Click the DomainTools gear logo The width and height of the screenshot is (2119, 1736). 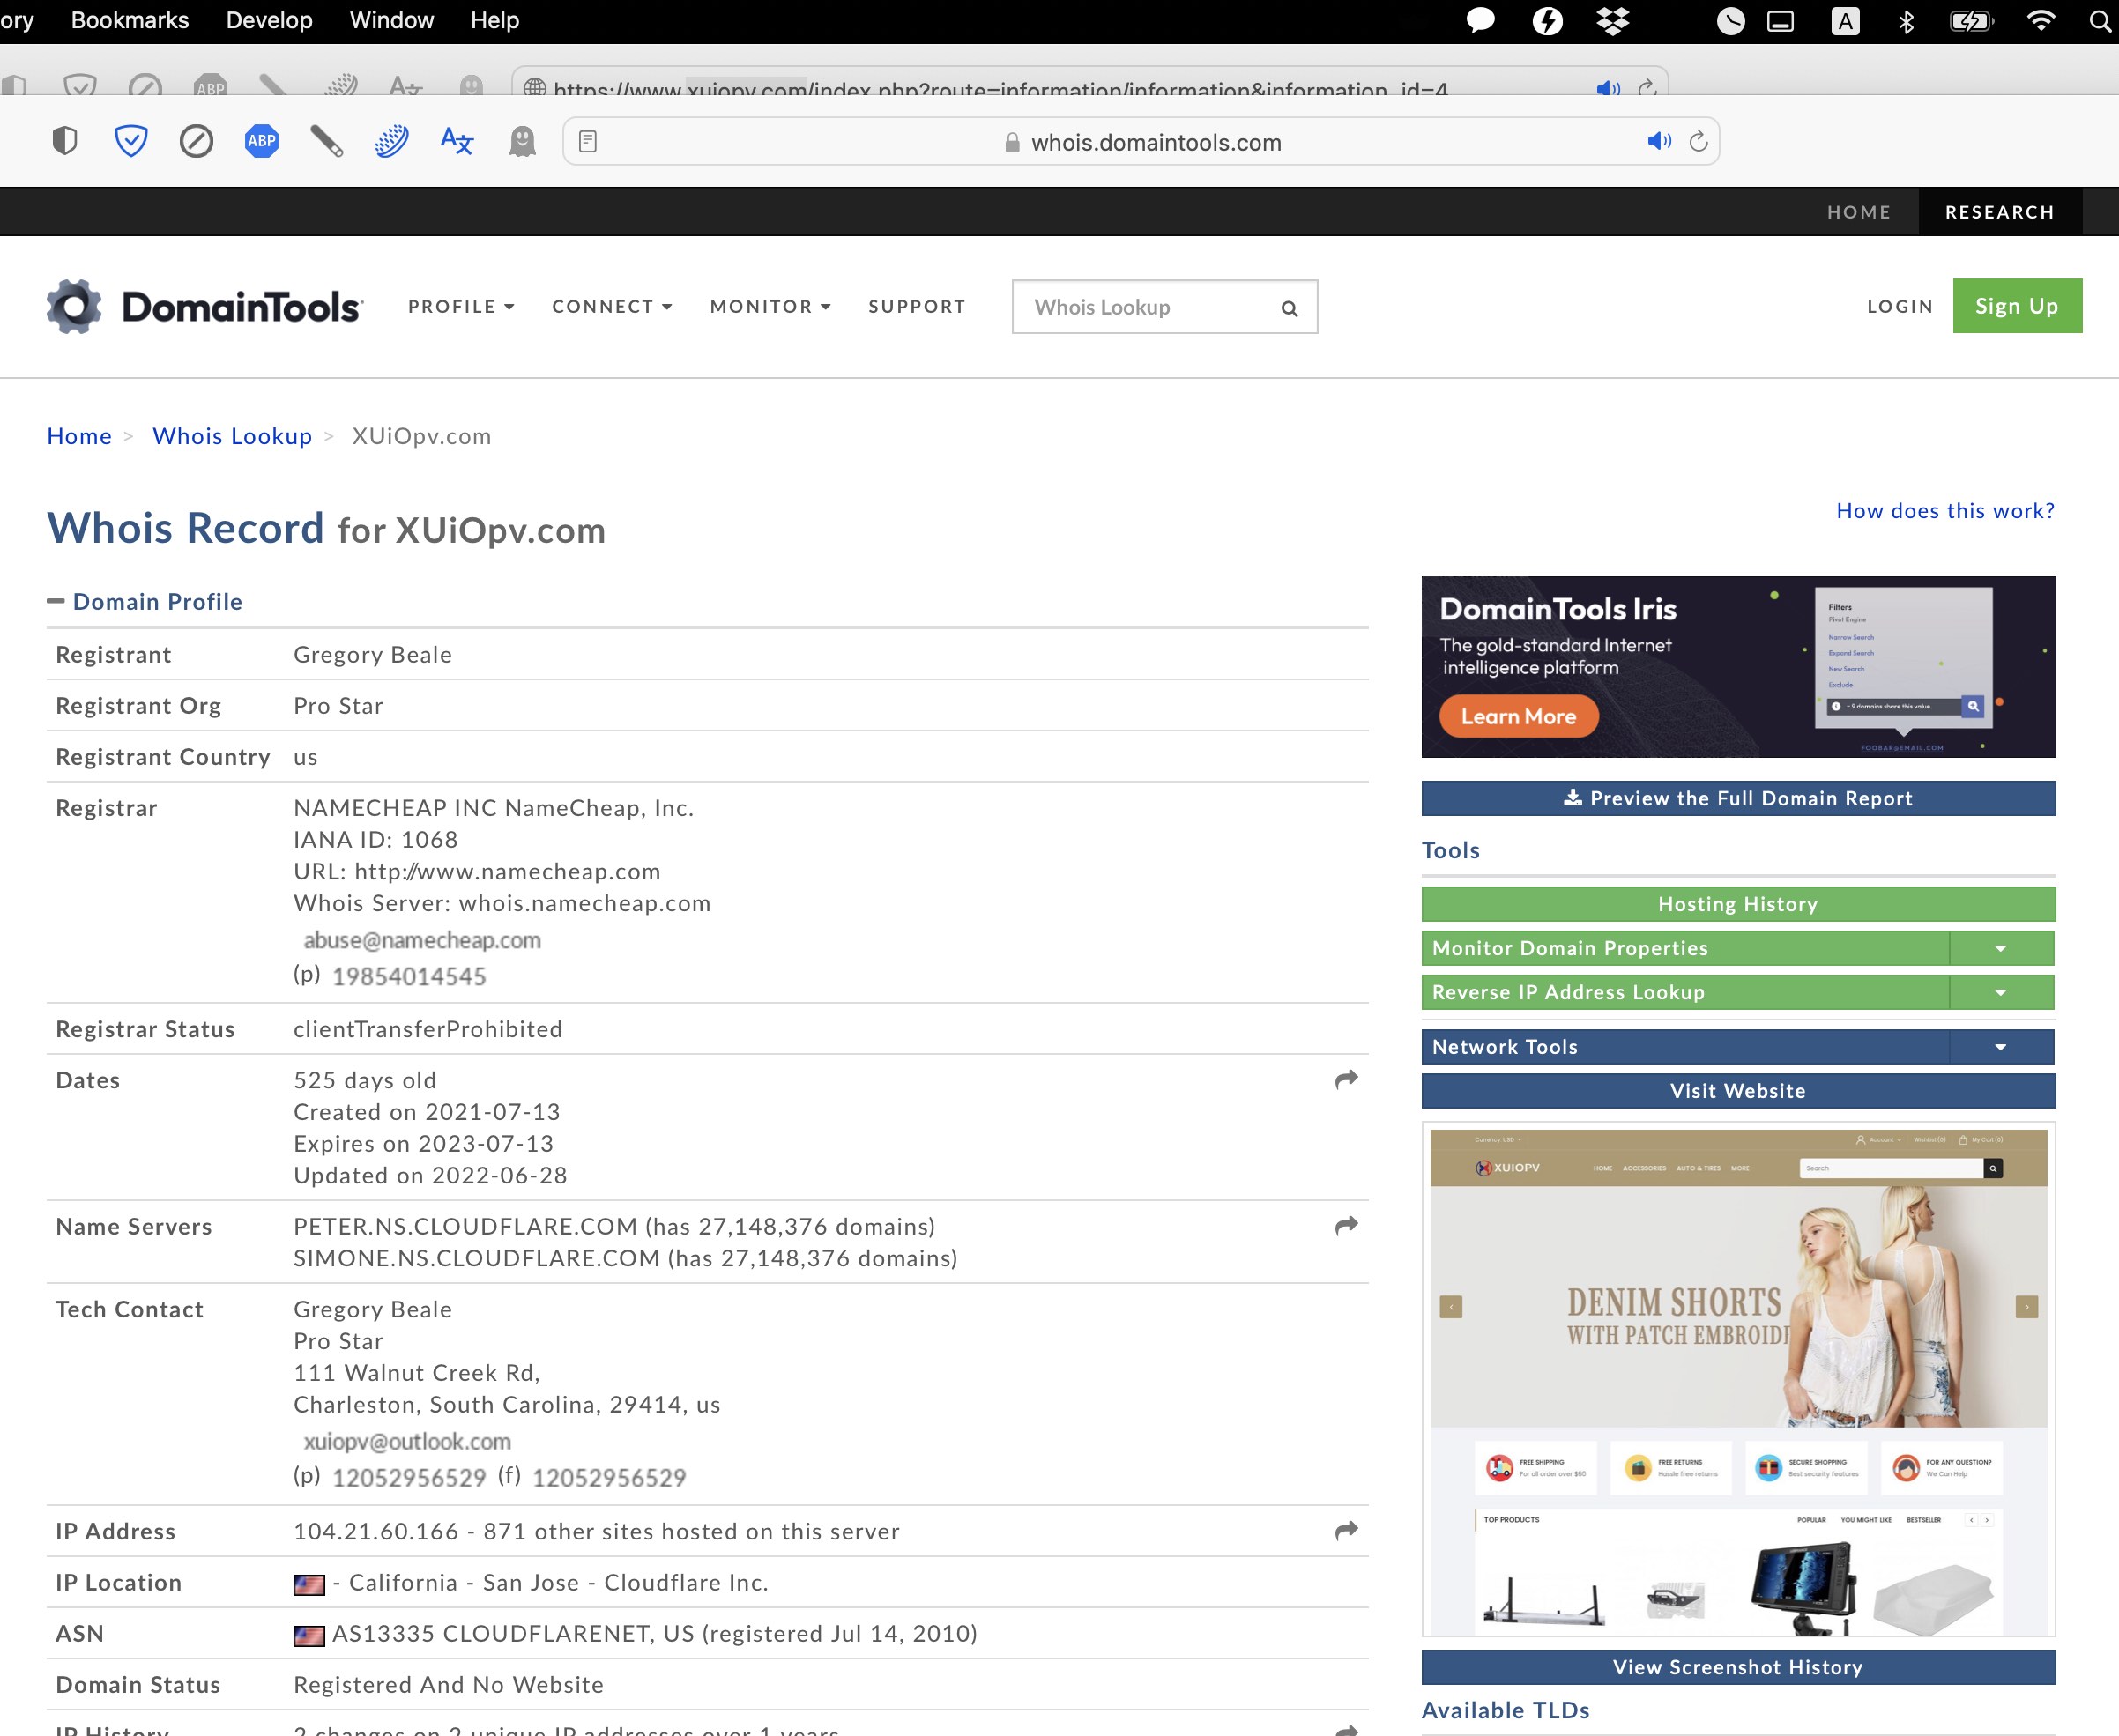[x=74, y=306]
